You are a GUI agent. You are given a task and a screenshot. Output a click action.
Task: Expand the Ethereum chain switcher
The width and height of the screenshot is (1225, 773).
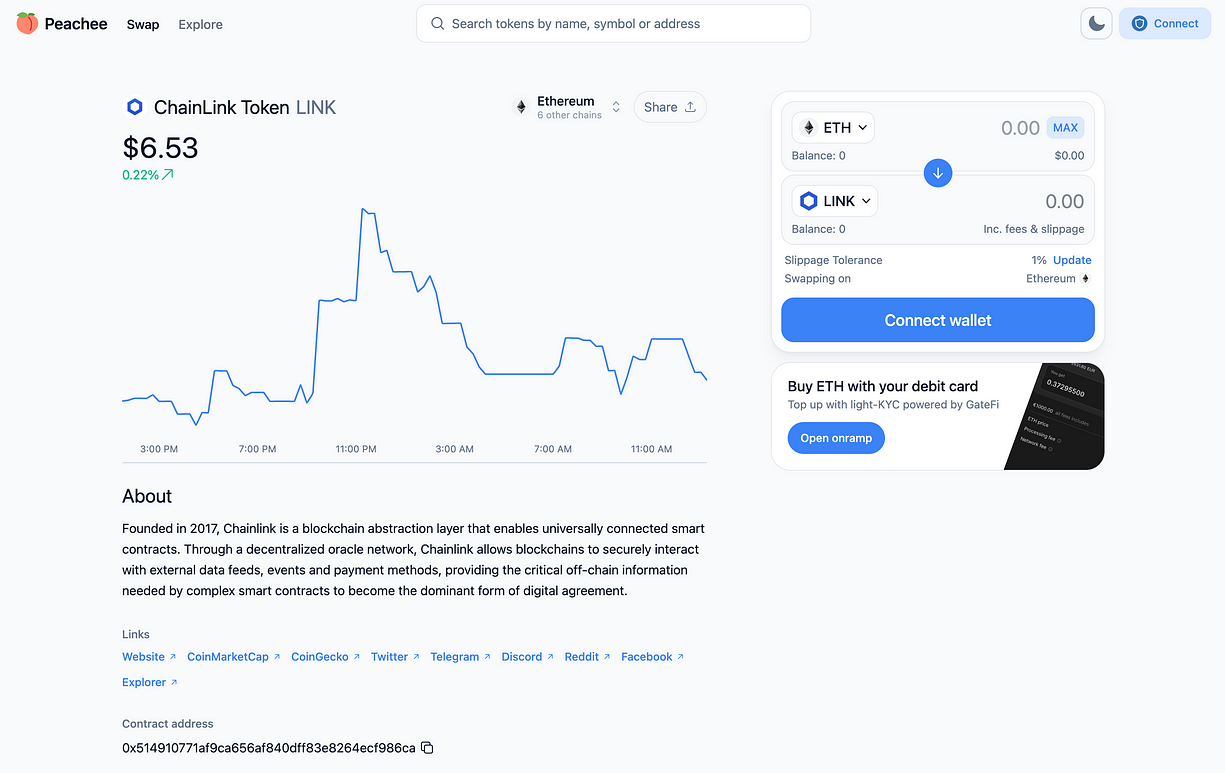point(615,106)
